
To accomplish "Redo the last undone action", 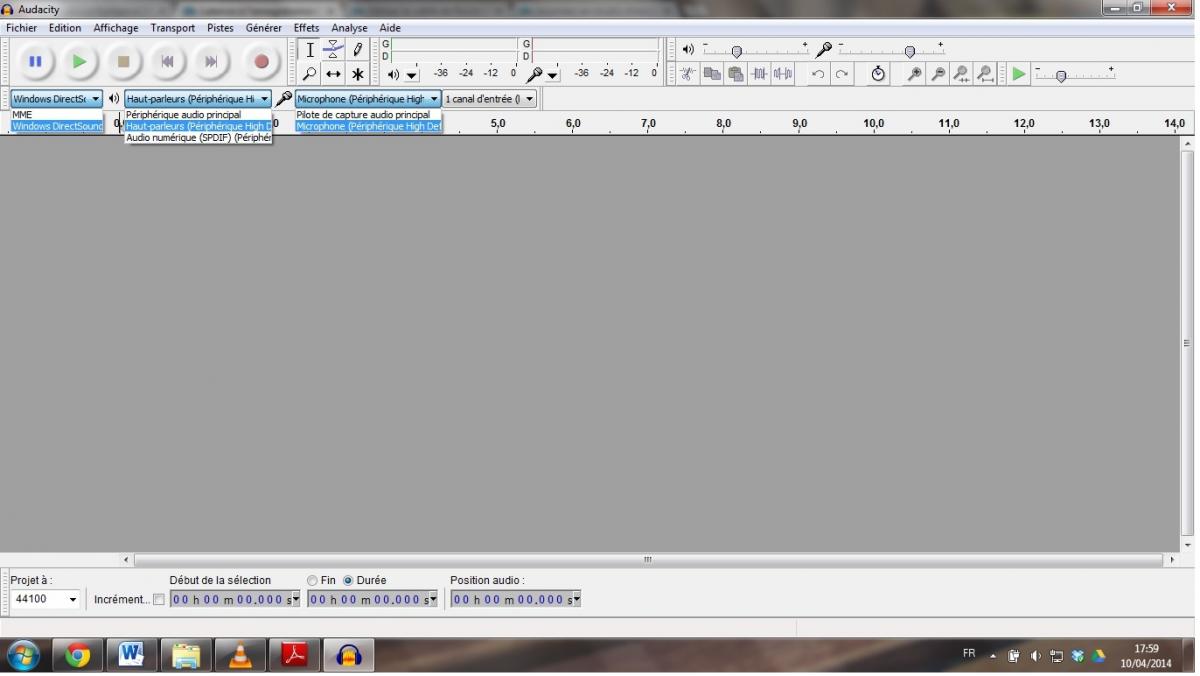I will (x=842, y=74).
